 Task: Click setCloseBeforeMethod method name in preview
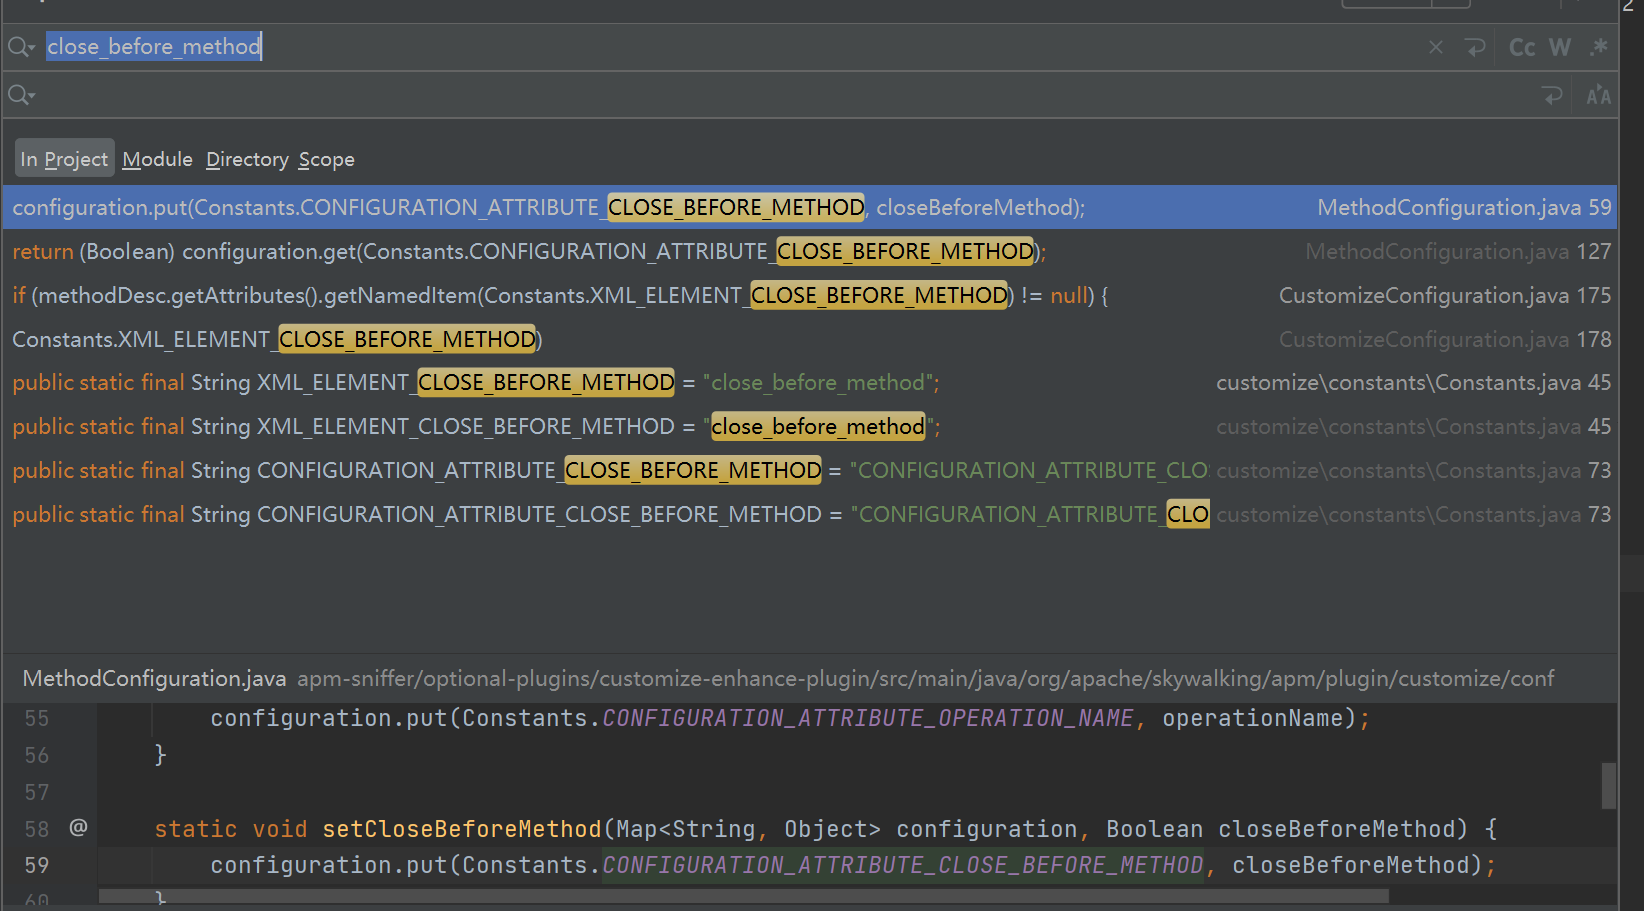coord(462,829)
